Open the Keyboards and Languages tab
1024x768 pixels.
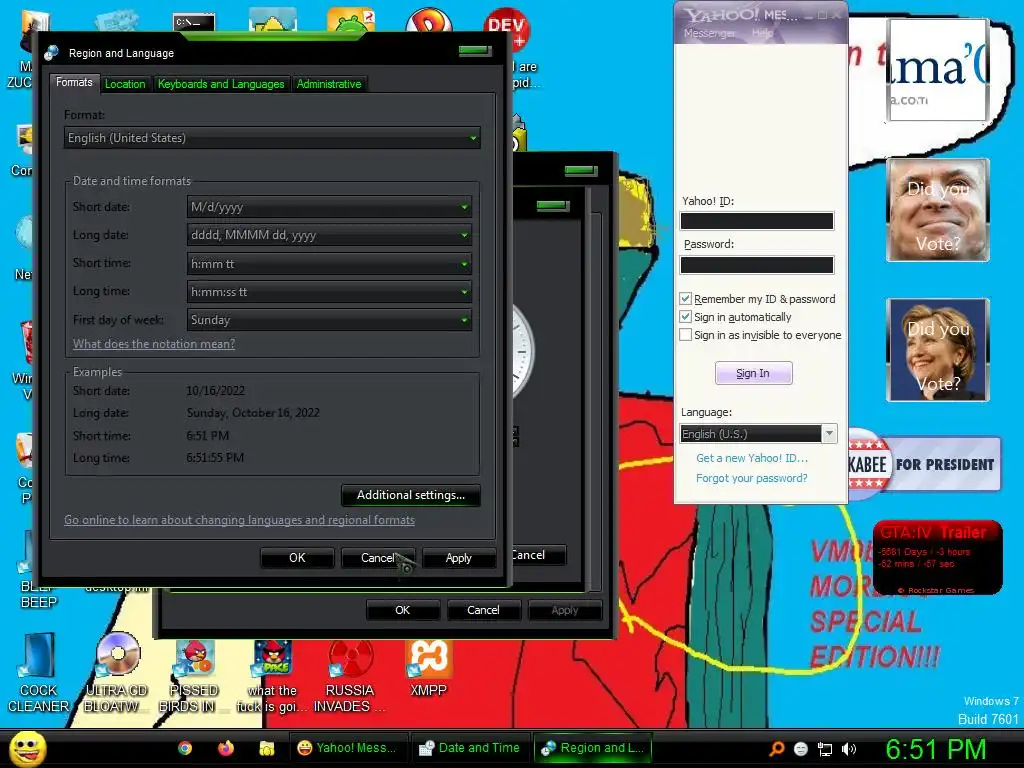tap(221, 84)
